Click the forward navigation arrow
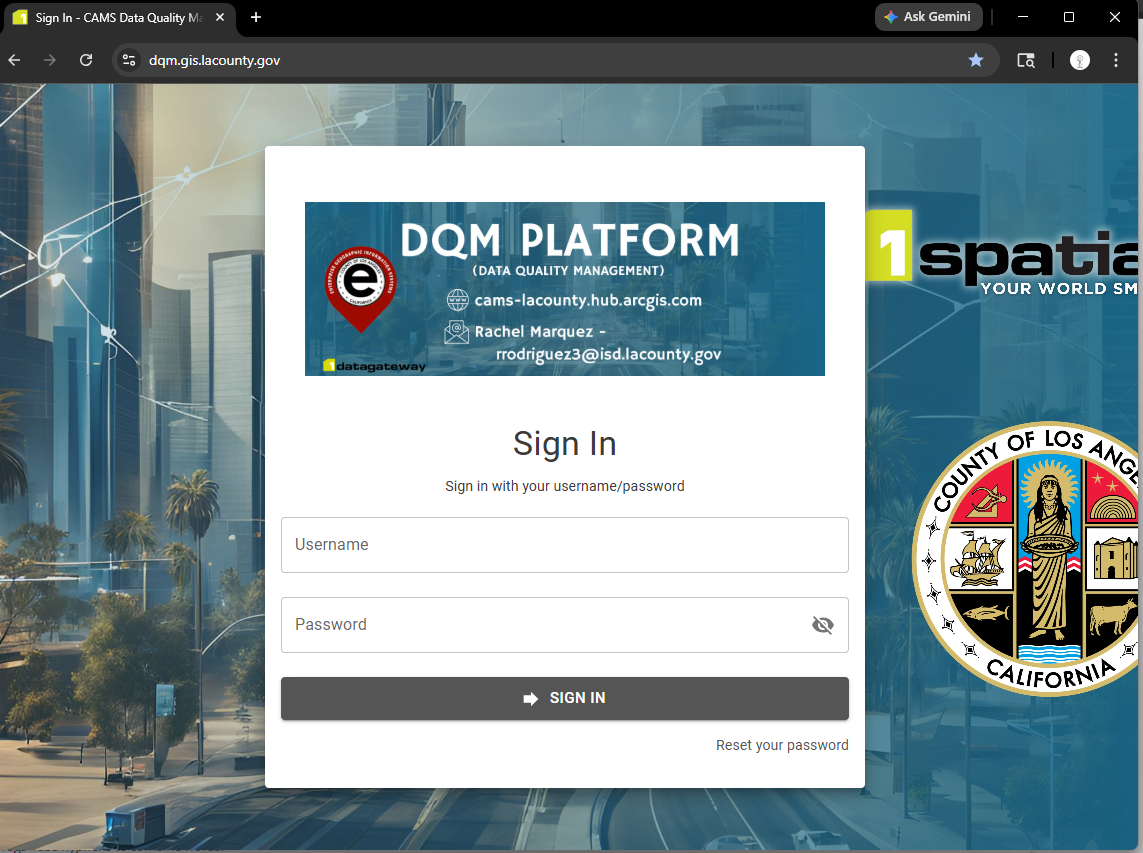Viewport: 1143px width, 853px height. tap(50, 60)
